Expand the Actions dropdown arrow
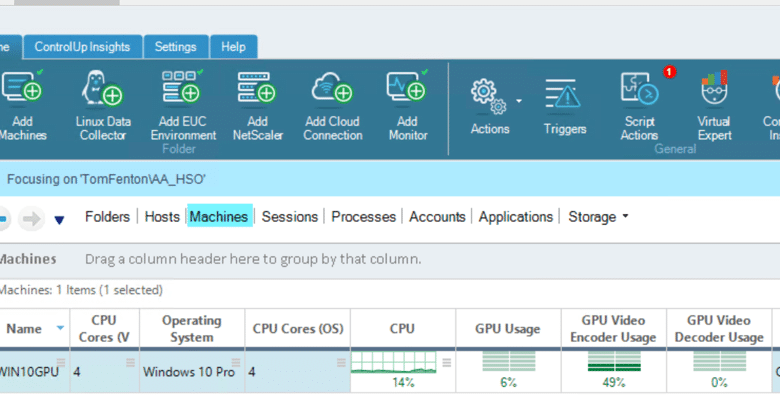 click(519, 101)
